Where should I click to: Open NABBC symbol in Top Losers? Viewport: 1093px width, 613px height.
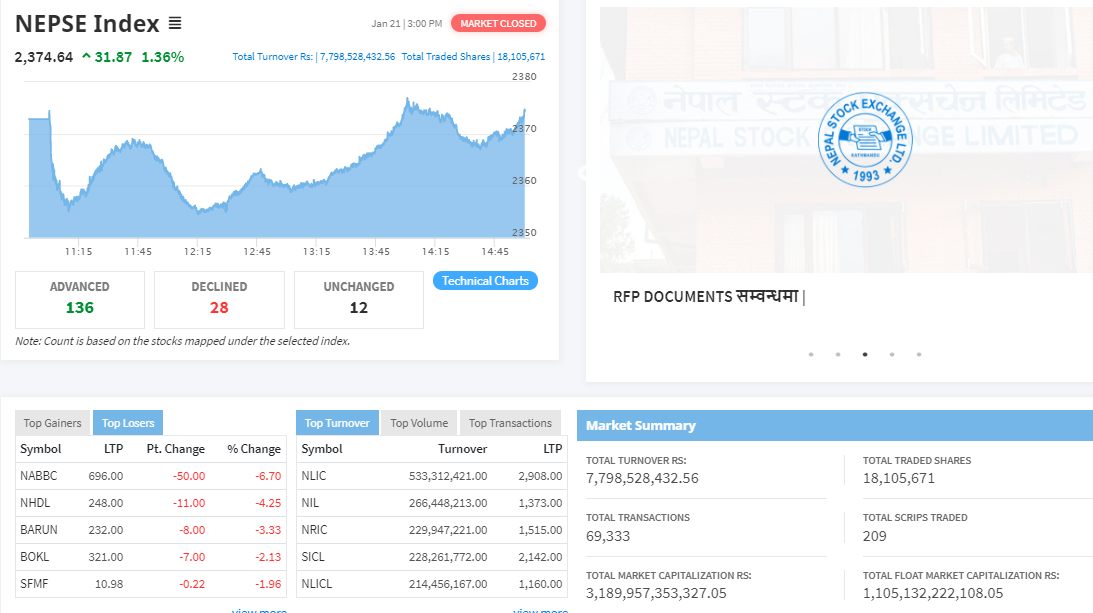(38, 476)
